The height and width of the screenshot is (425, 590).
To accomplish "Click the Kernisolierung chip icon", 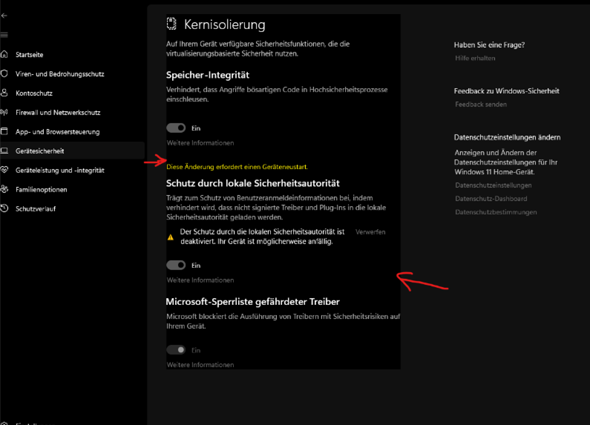I will [x=172, y=24].
